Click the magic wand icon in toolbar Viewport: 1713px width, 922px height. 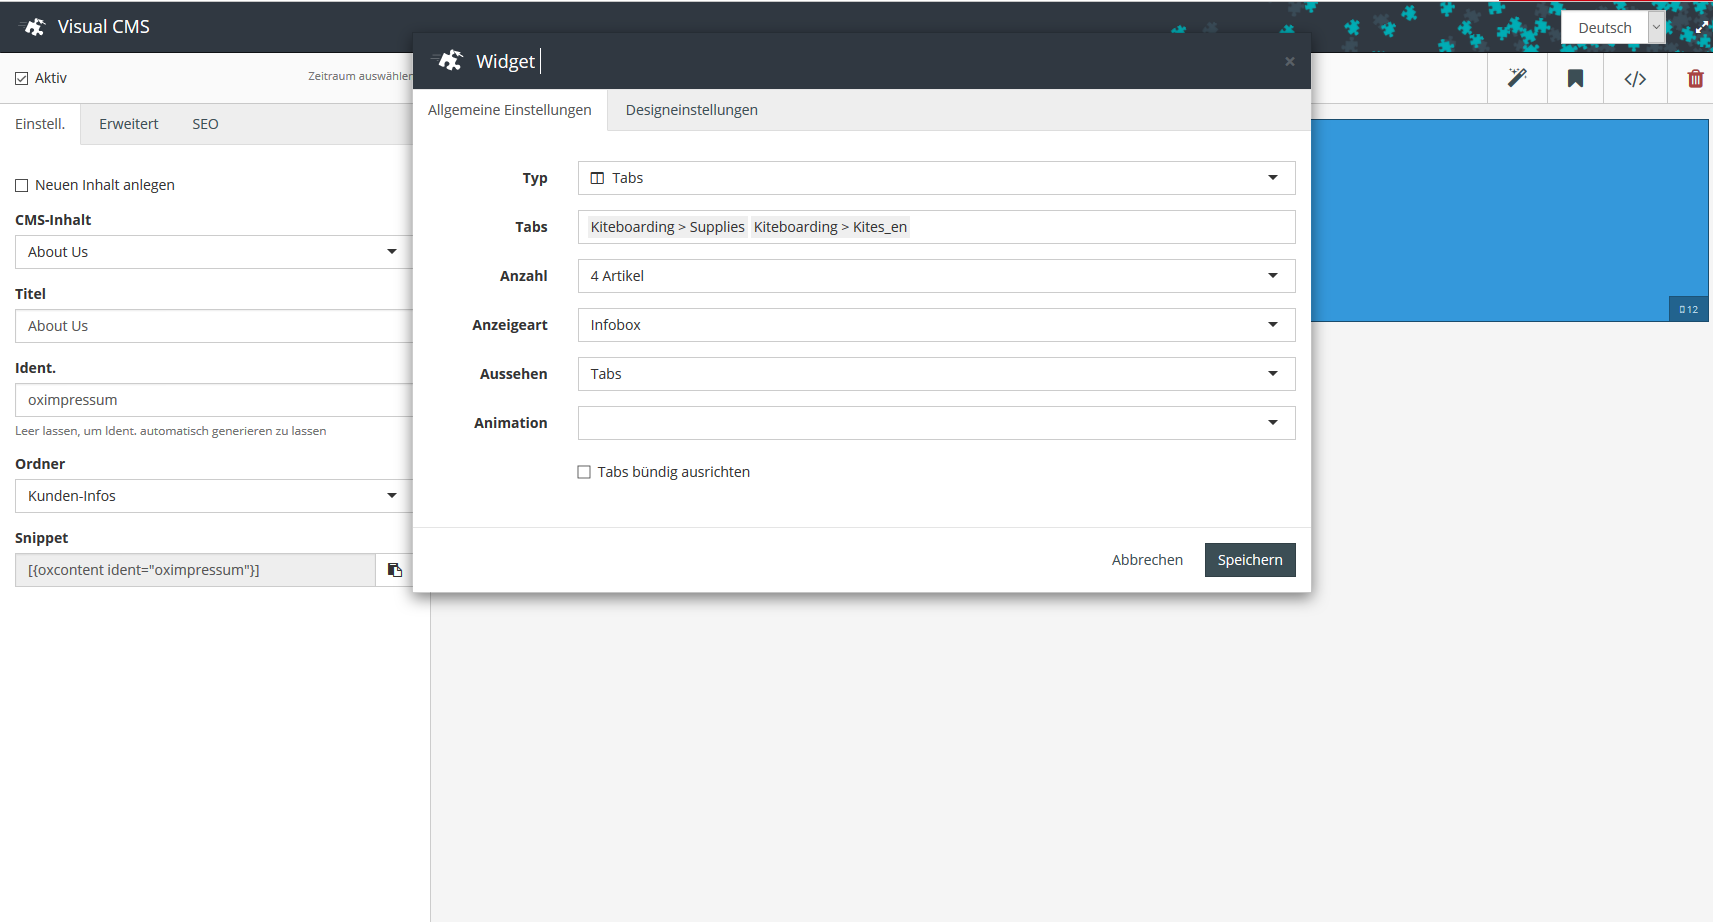point(1517,78)
